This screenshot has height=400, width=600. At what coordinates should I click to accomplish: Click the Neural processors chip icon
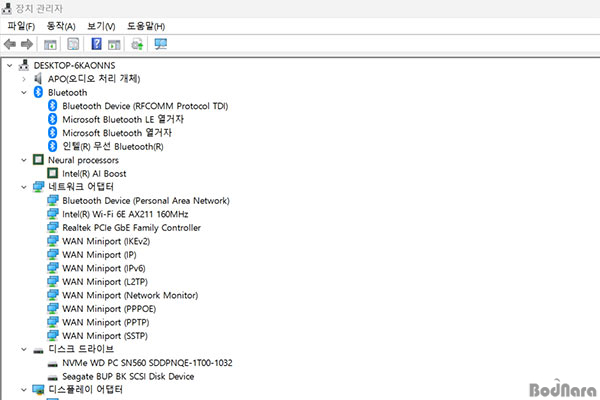pyautogui.click(x=38, y=159)
